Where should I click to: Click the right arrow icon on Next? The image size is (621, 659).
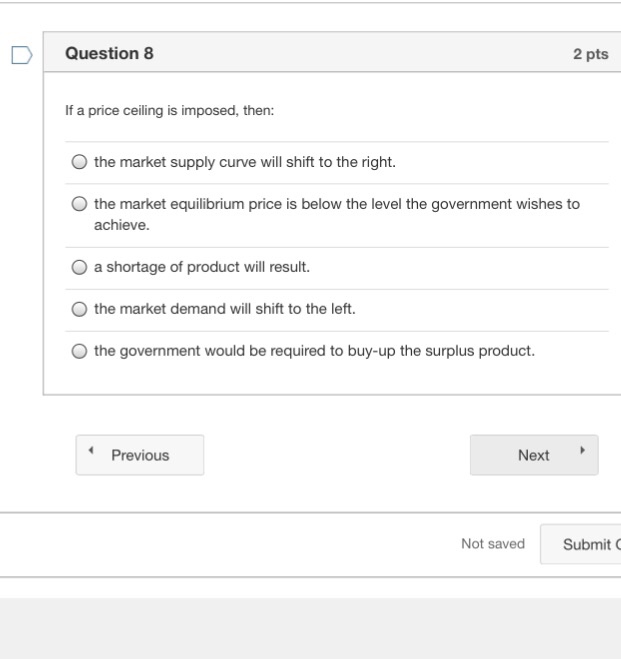click(580, 453)
